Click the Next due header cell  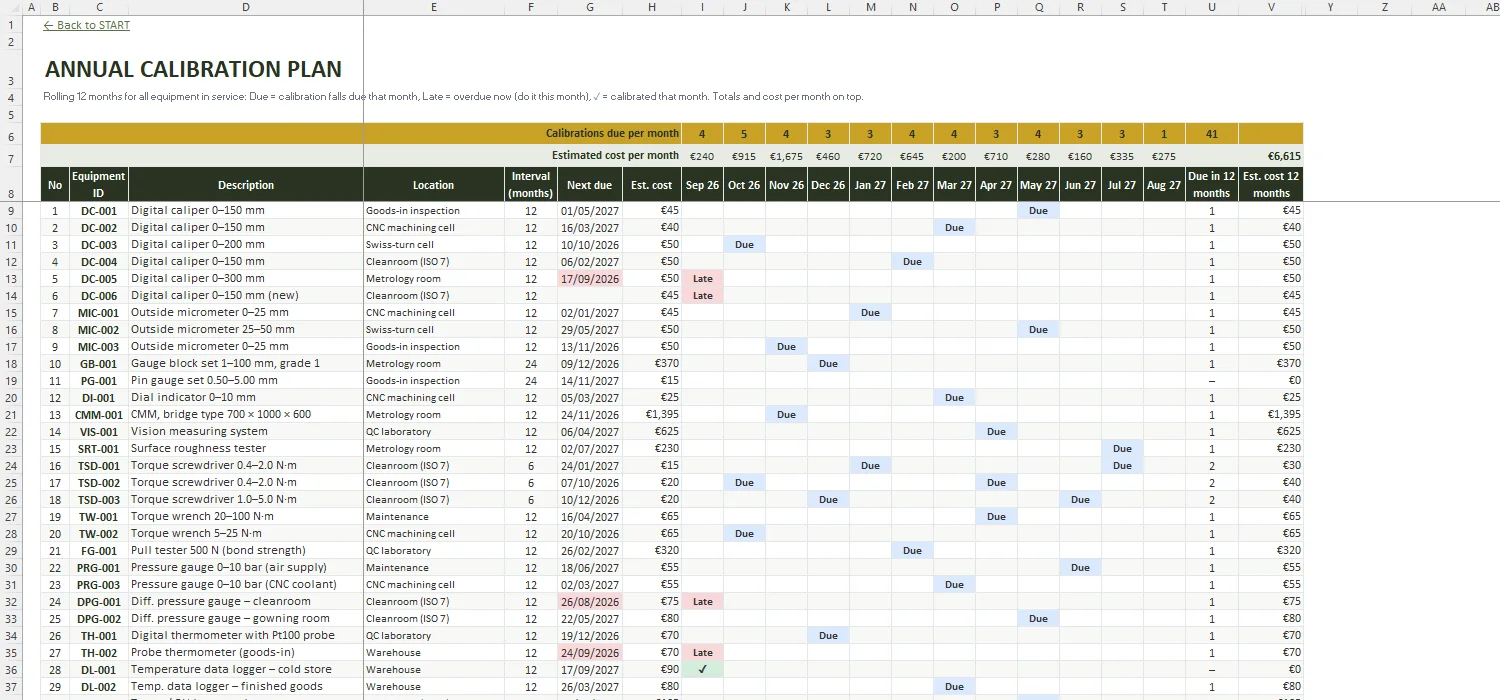[589, 185]
